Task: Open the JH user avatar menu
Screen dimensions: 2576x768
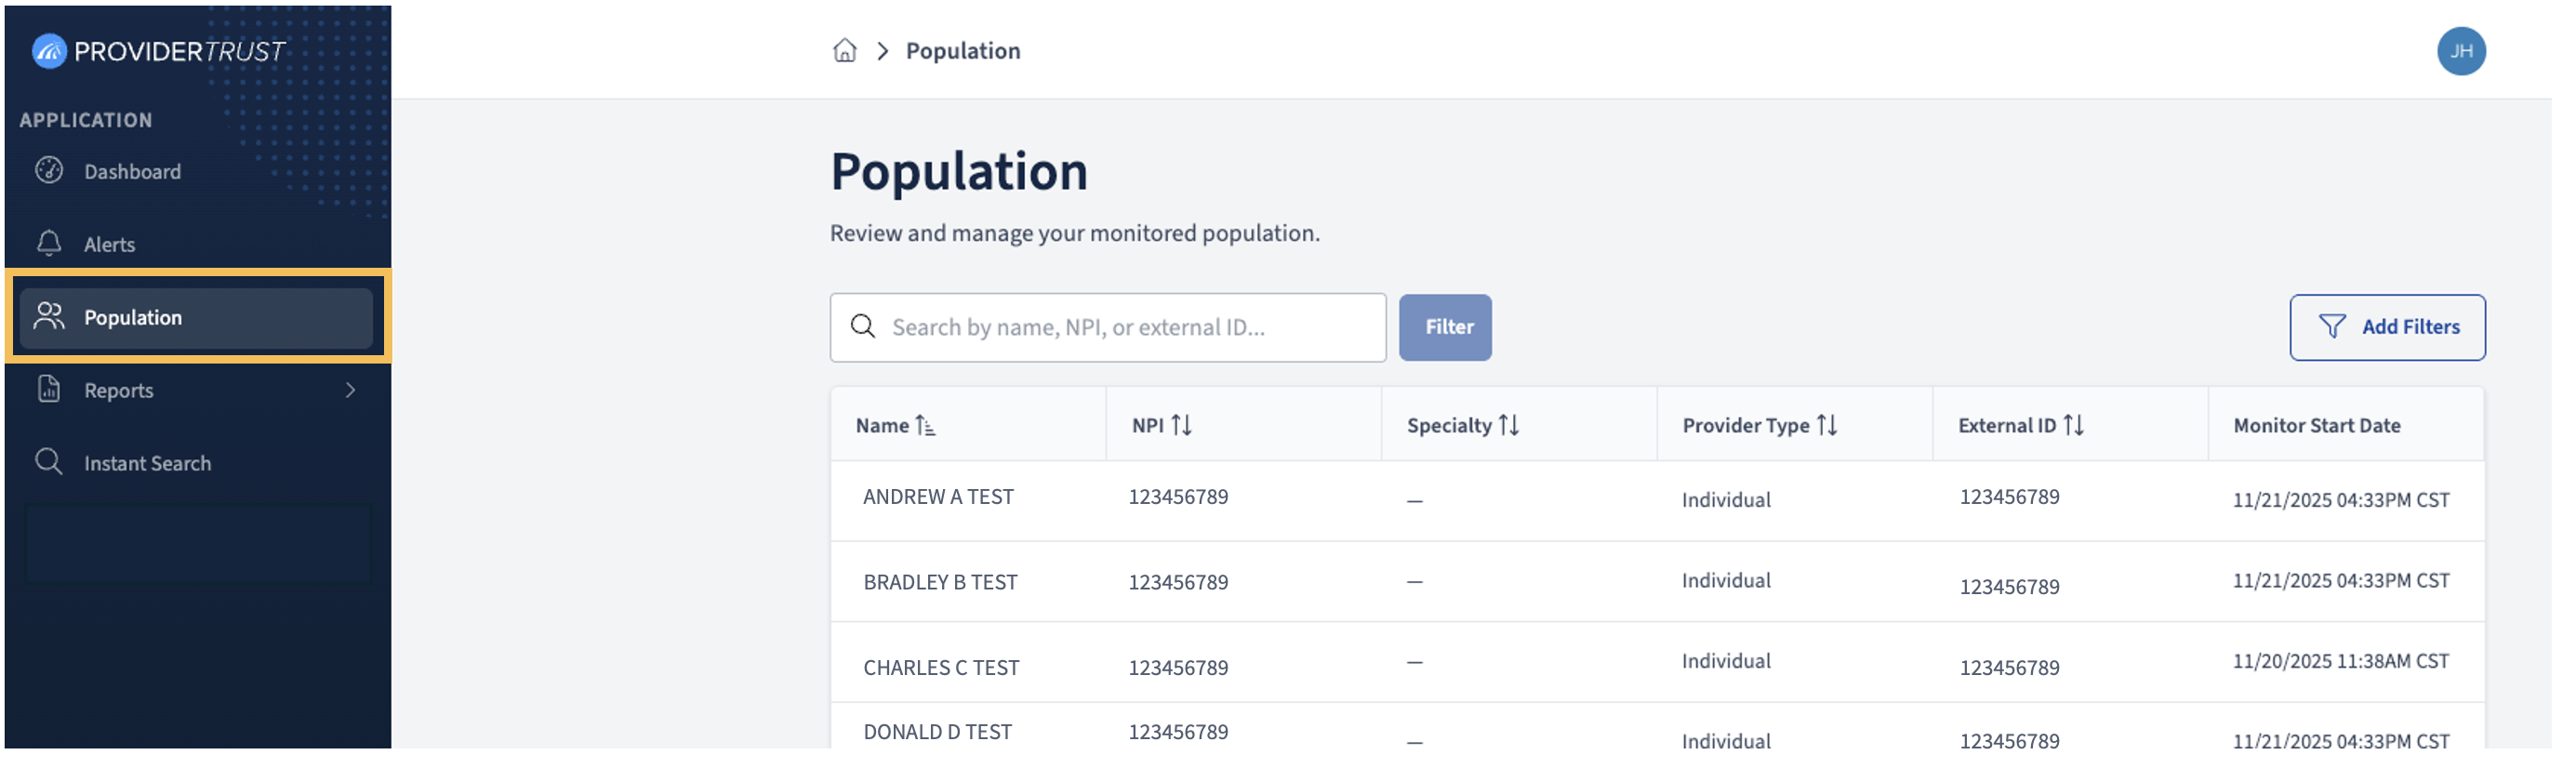Action: 2461,51
